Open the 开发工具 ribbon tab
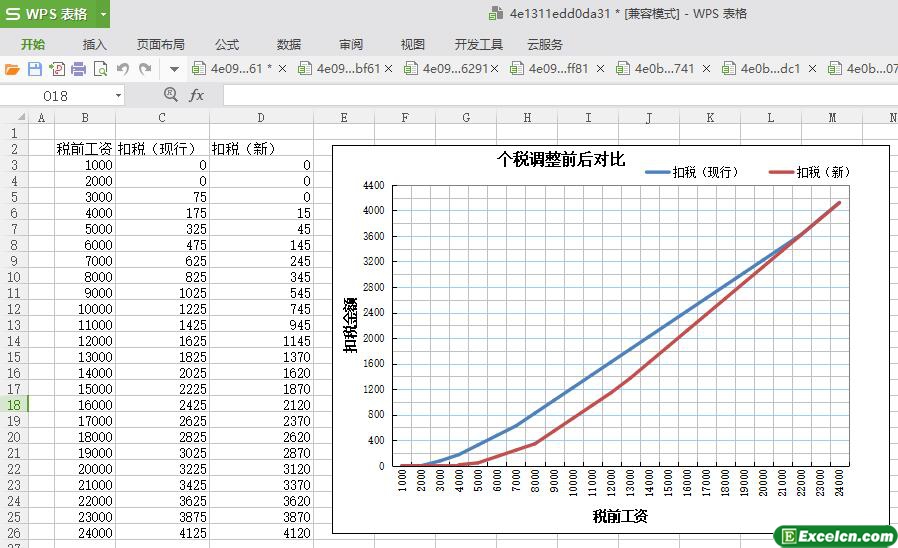 478,44
